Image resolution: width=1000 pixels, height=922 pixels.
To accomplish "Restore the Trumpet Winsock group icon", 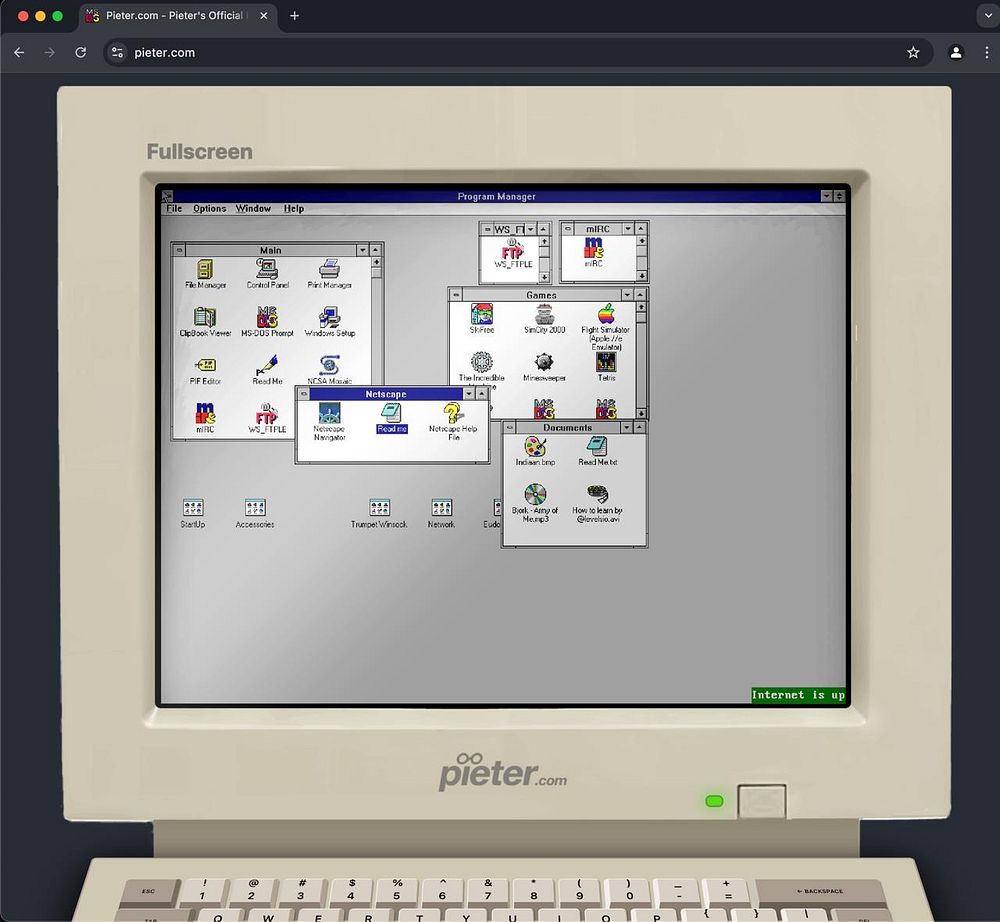I will [x=379, y=513].
